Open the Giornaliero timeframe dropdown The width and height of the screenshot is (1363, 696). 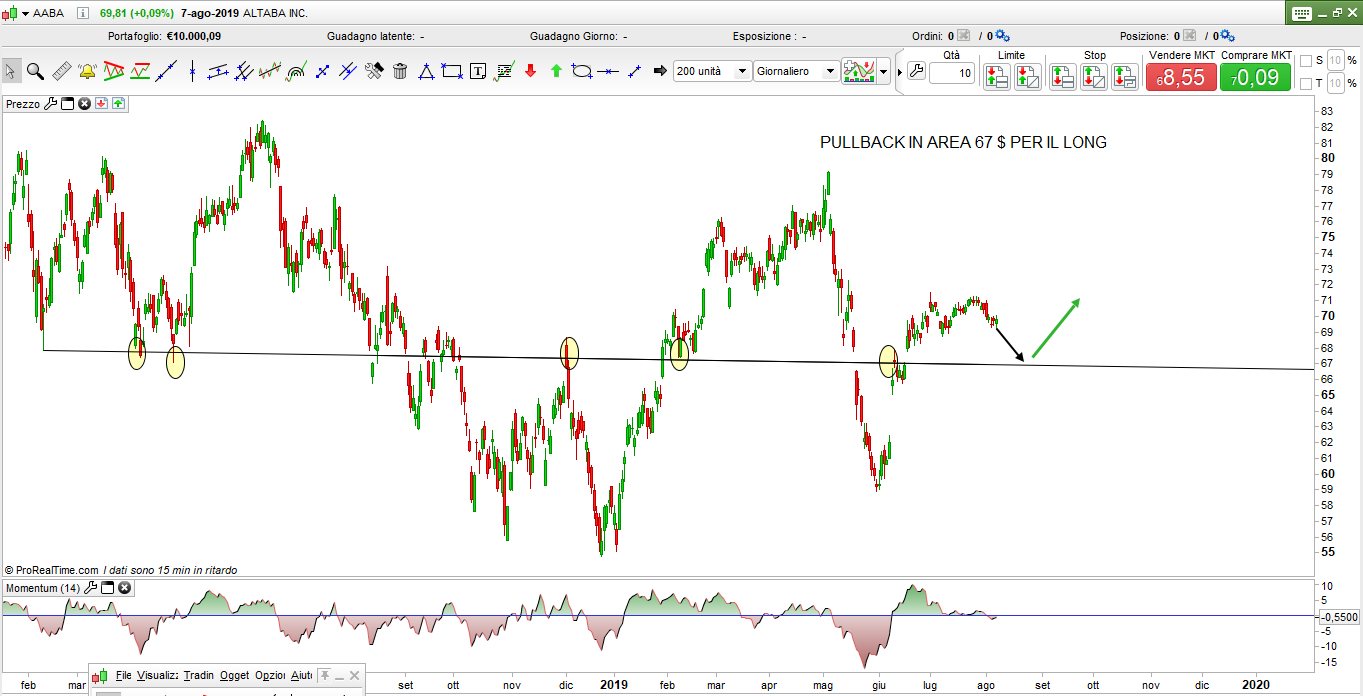coord(828,71)
